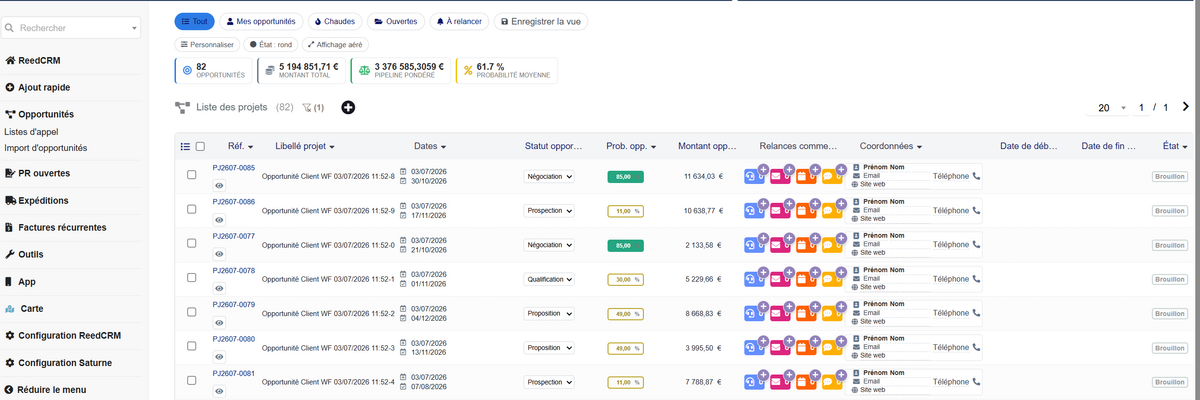Click the yellow chat follow-up icon for PJ2607-0078
Viewport: 1200px width, 400px height.
[831, 280]
